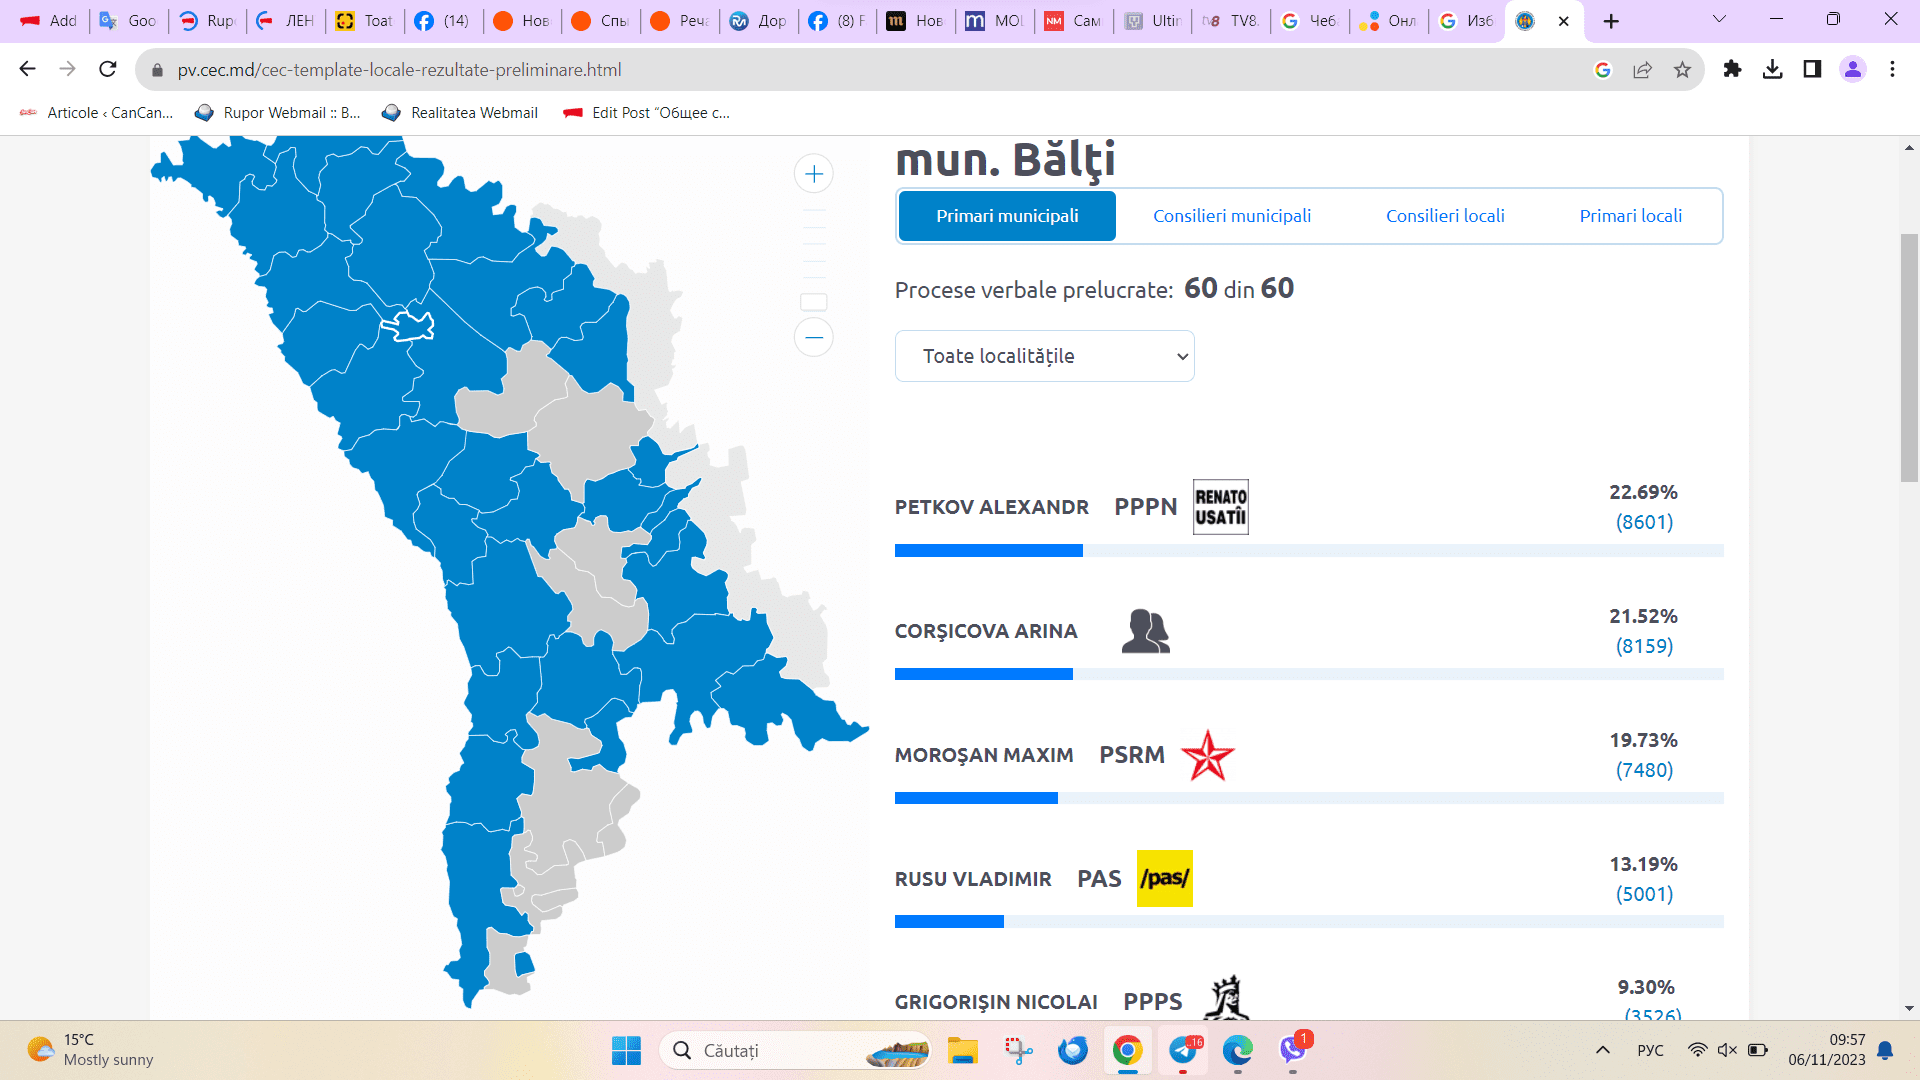Click the browser reload page icon
The height and width of the screenshot is (1080, 1920).
tap(108, 69)
